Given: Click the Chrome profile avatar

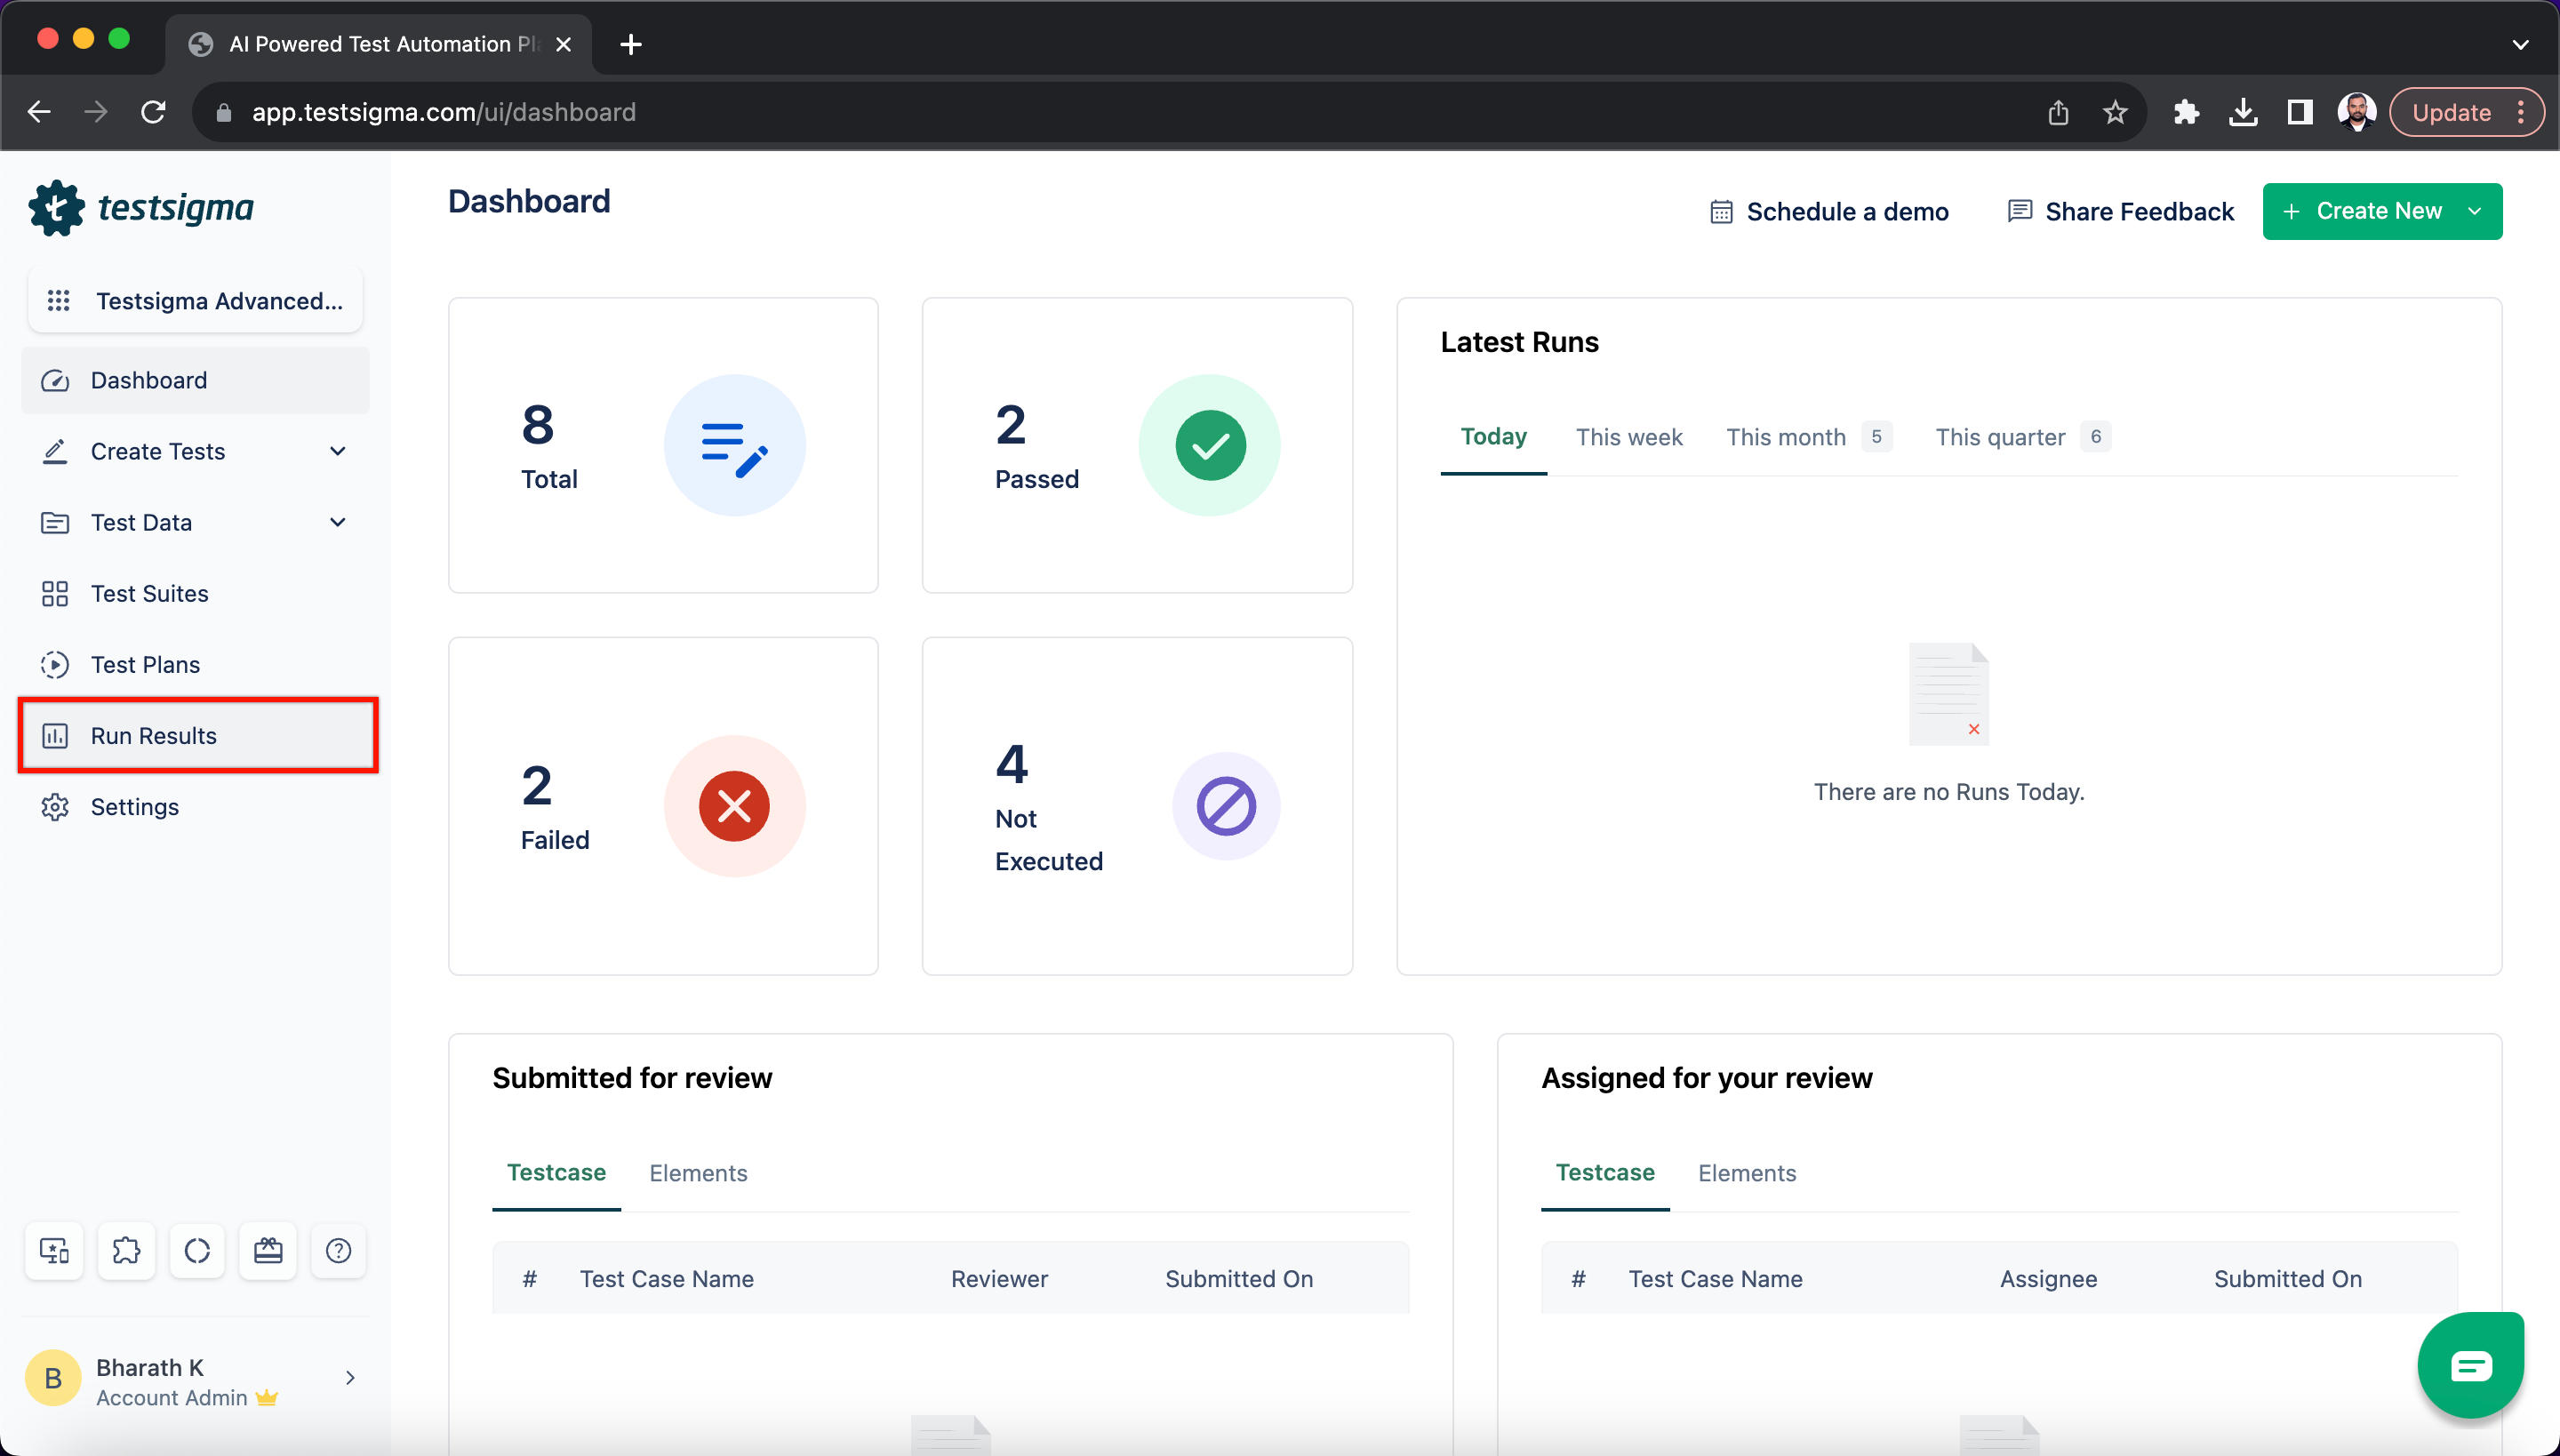Looking at the screenshot, I should point(2357,112).
